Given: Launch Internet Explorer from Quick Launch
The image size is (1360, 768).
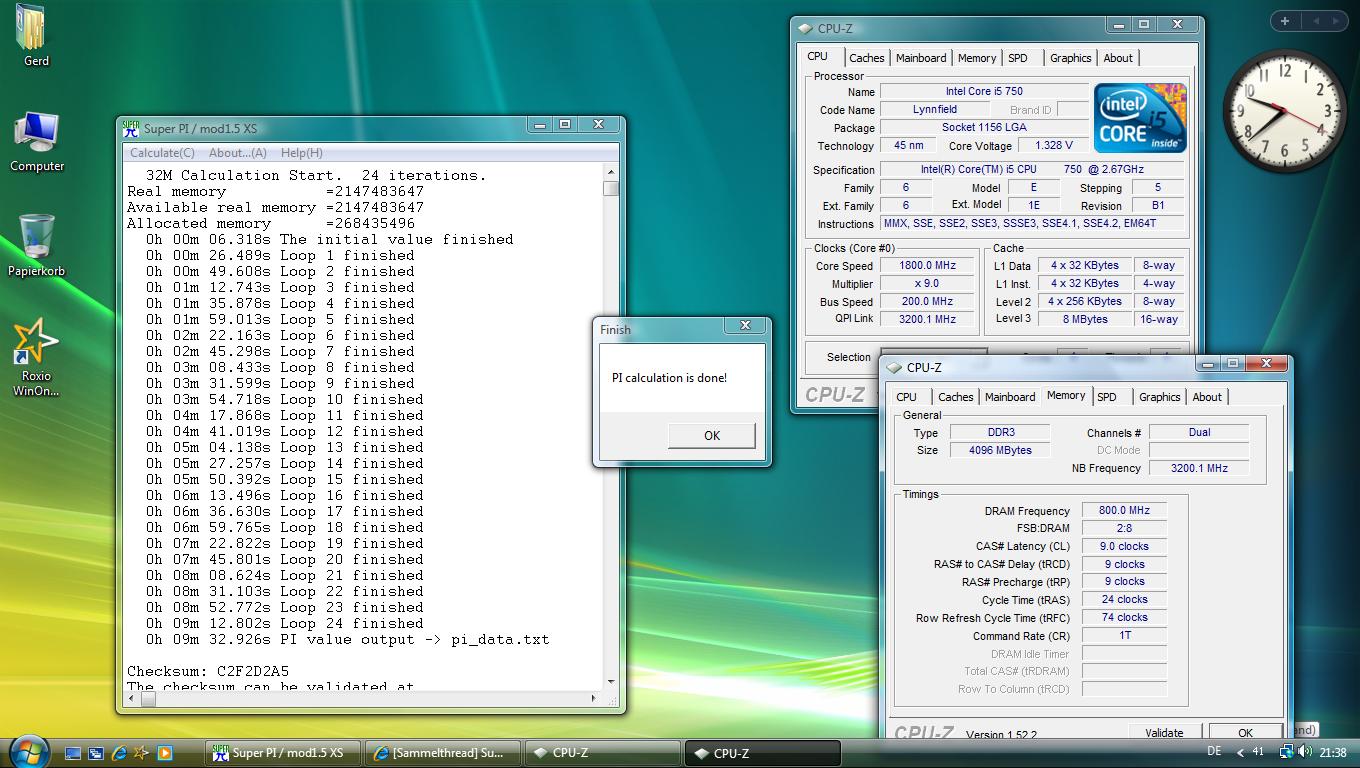Looking at the screenshot, I should pos(119,753).
